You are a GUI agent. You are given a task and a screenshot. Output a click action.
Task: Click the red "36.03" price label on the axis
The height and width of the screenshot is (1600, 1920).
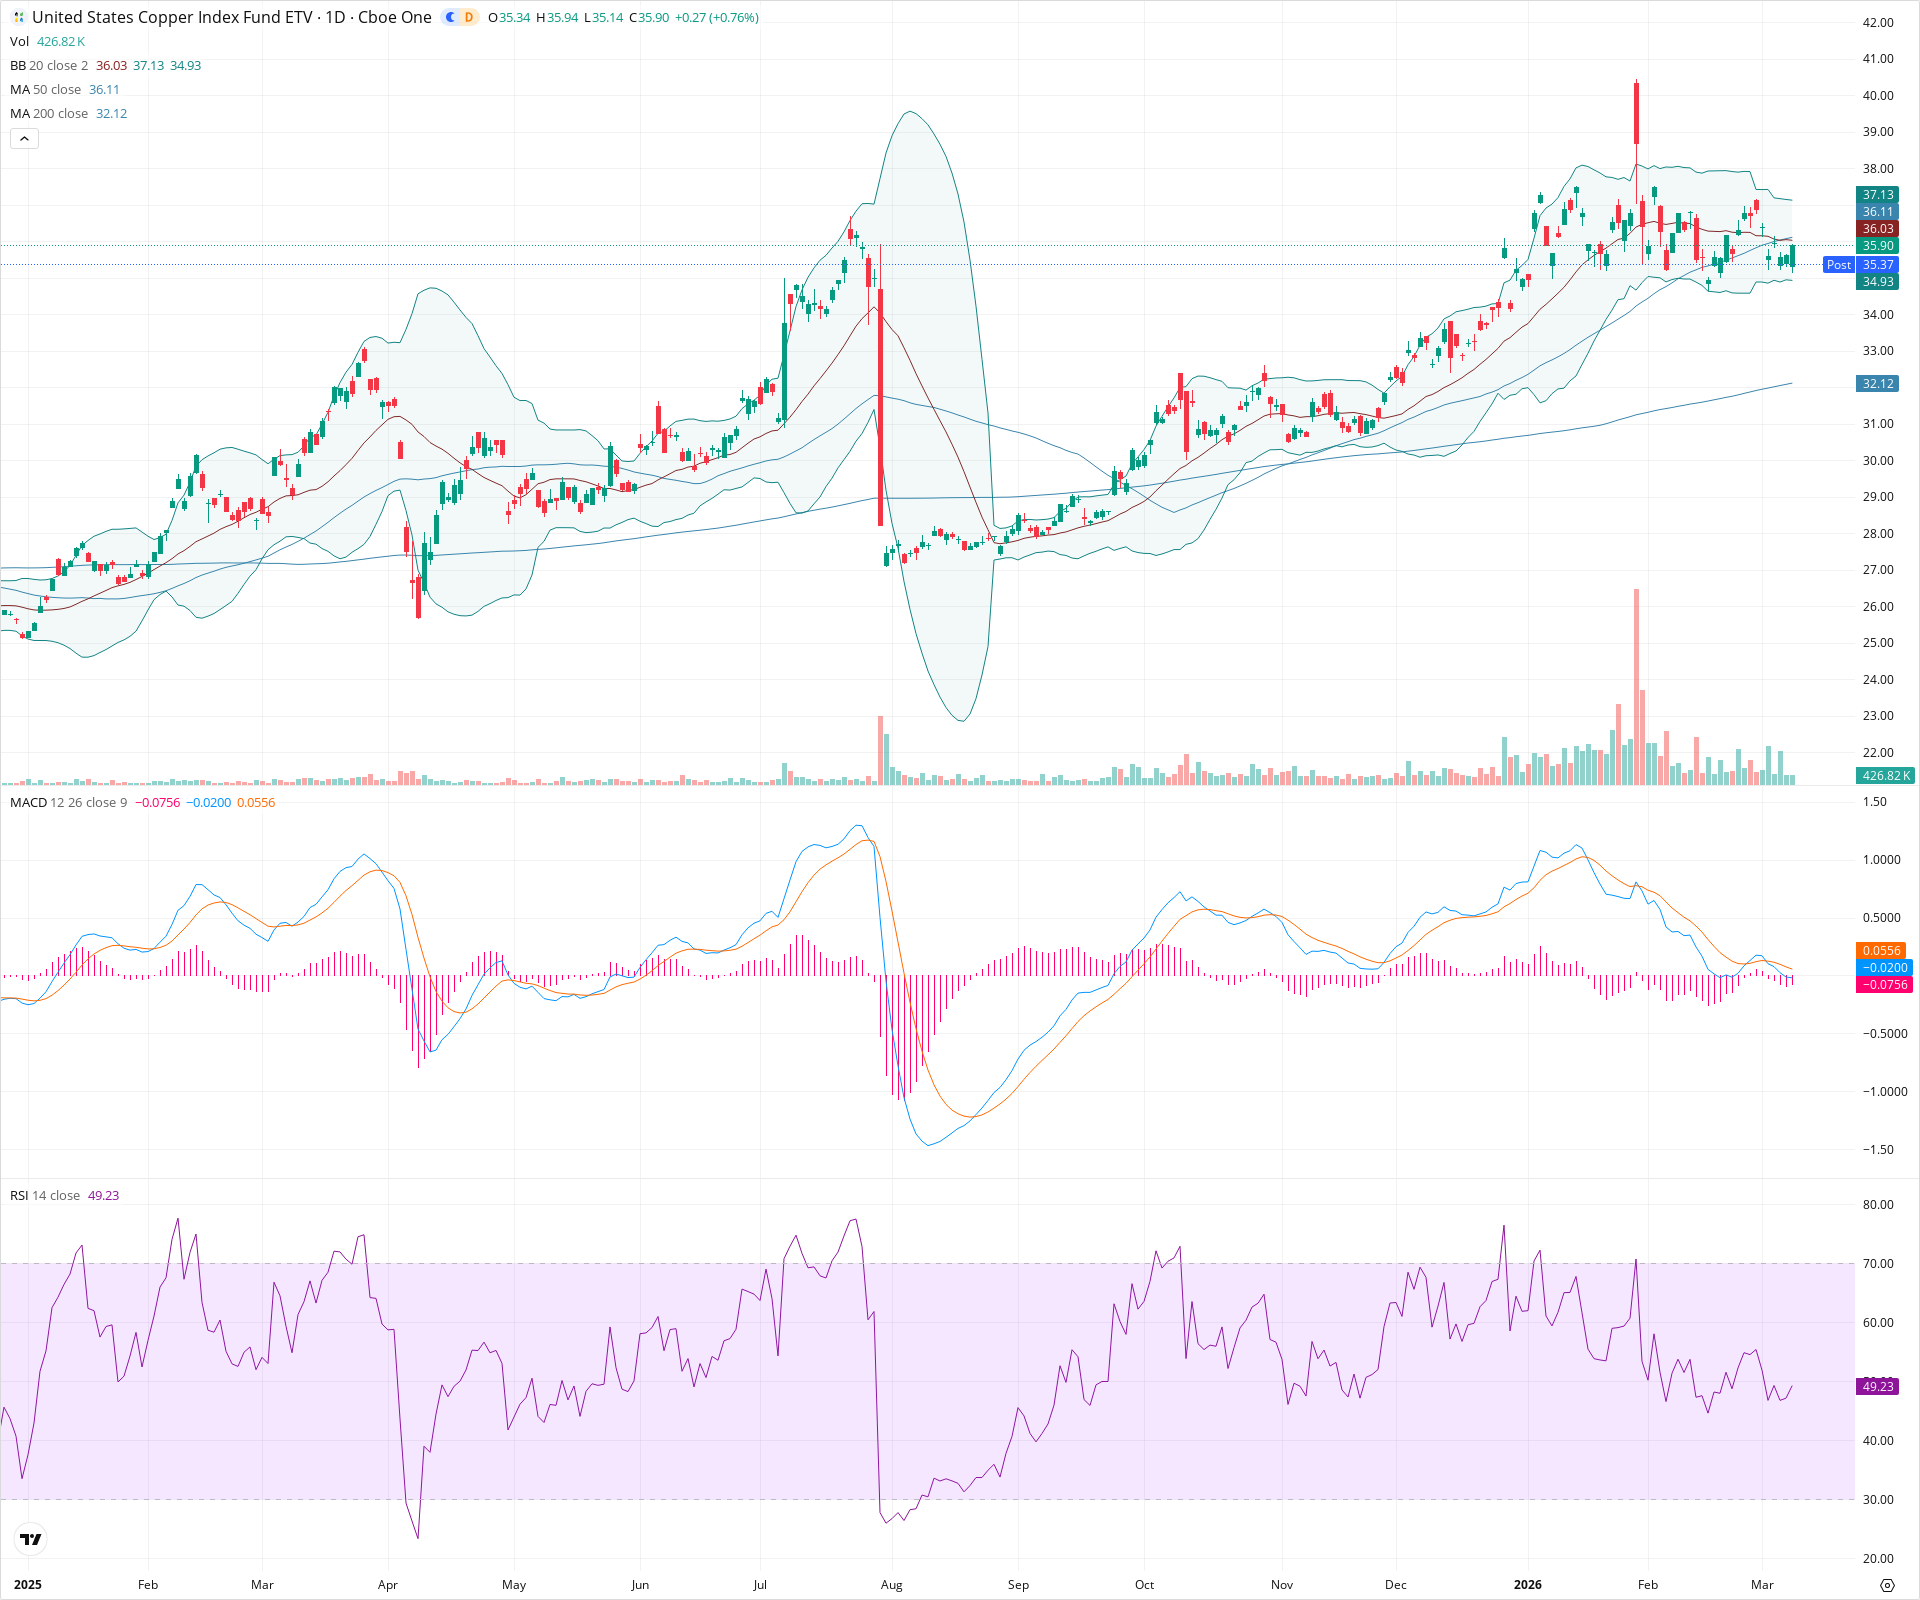[1878, 229]
